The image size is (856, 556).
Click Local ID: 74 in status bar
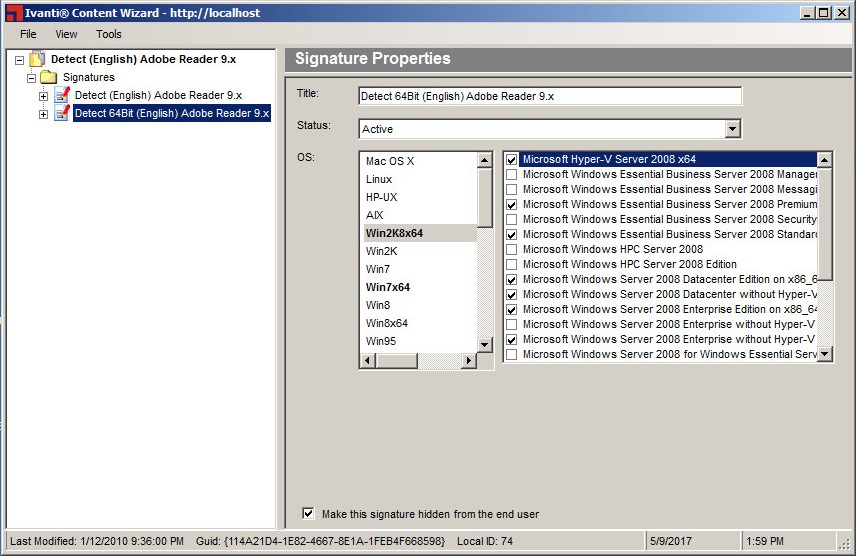tap(485, 541)
